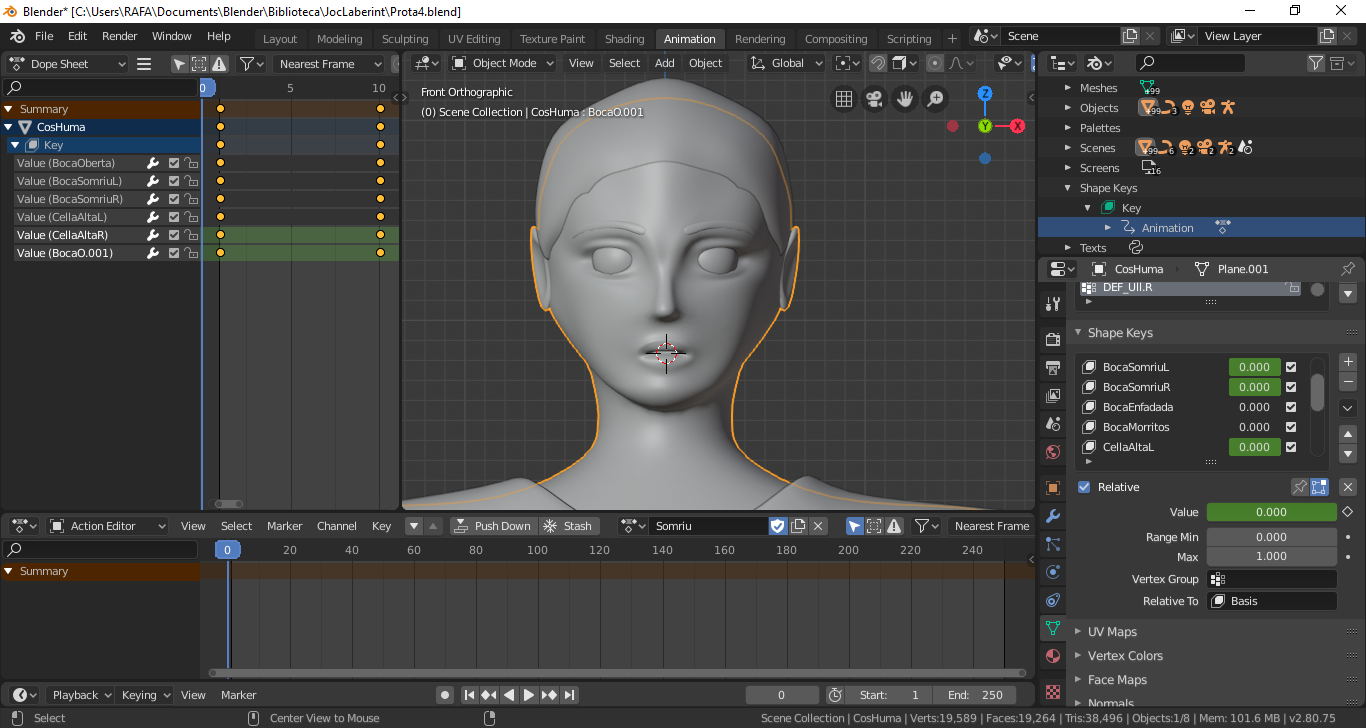Open the Modifiers wrench properties tab
This screenshot has height=728, width=1366.
[1052, 516]
